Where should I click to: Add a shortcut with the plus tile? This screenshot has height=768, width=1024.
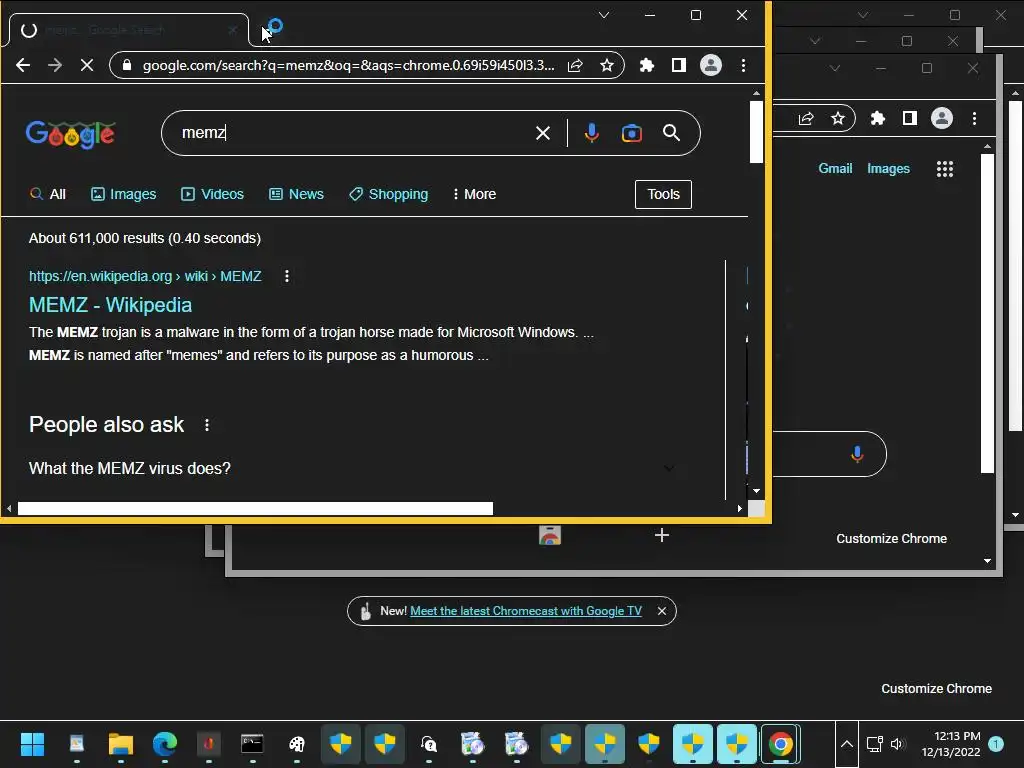(x=662, y=536)
